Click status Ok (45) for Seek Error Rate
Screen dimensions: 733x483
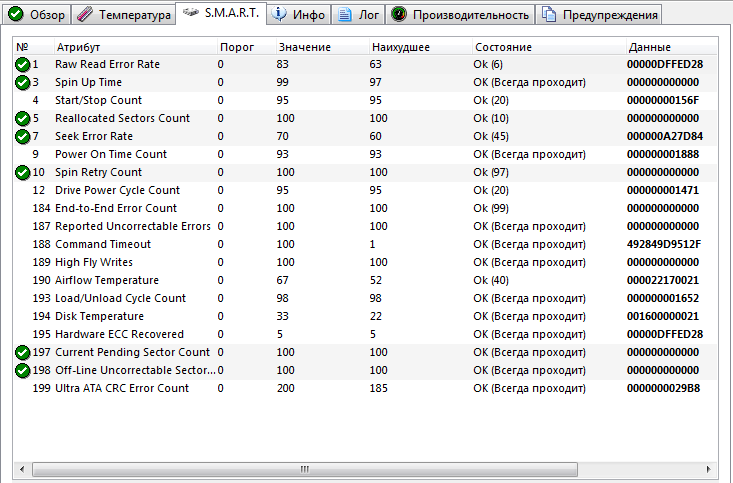pos(491,137)
